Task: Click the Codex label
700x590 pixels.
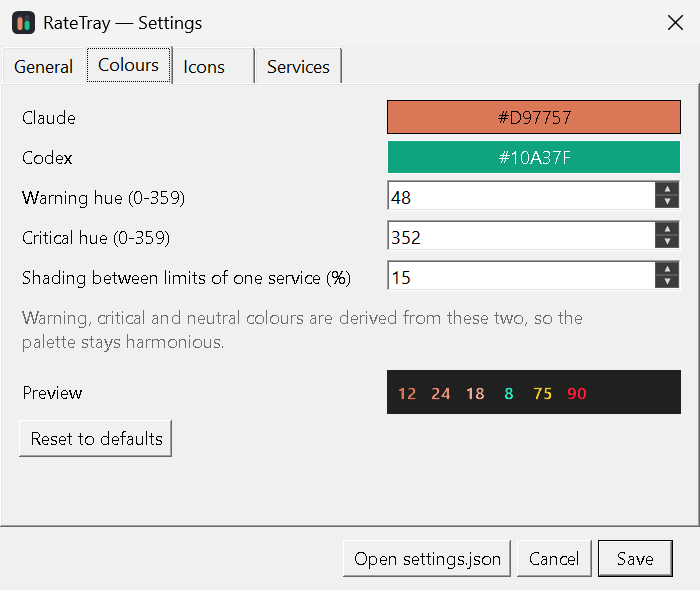Action: 47,158
